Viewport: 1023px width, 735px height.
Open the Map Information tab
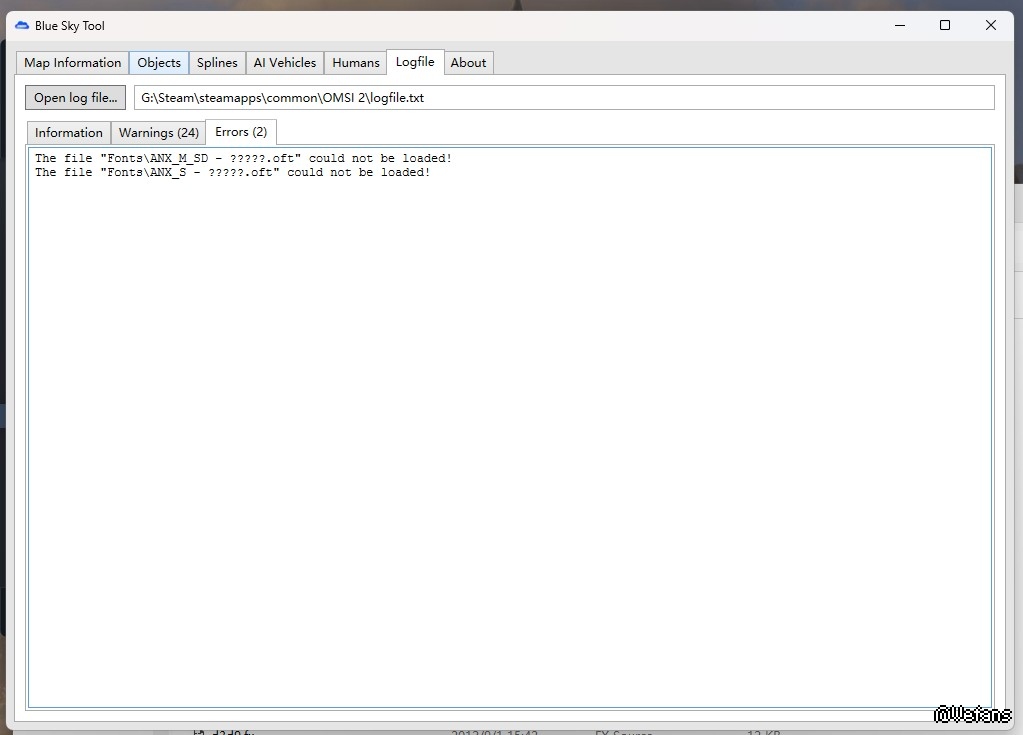point(72,63)
